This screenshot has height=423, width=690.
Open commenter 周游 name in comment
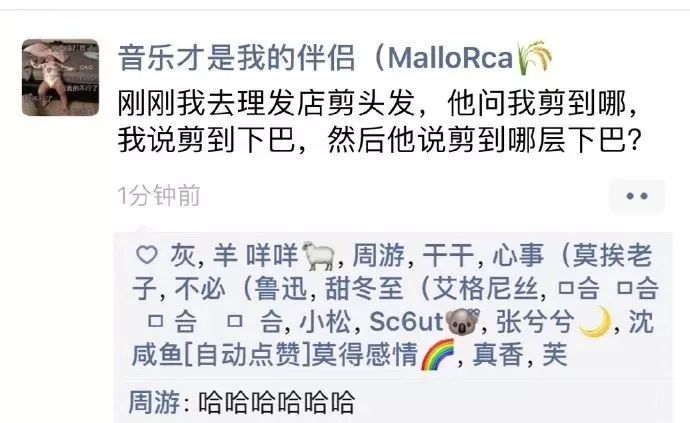pos(154,402)
